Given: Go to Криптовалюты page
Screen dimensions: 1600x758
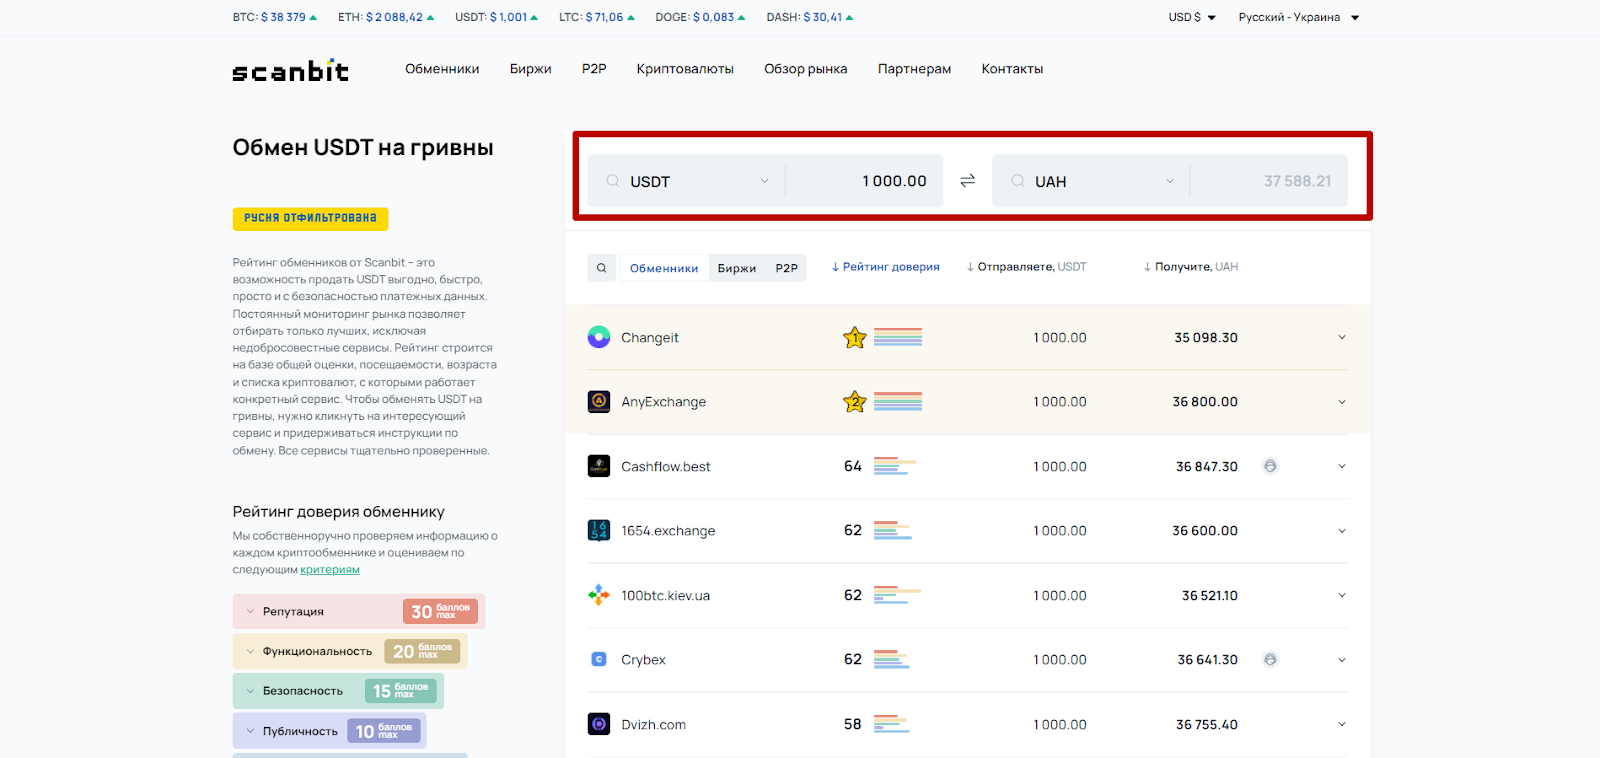Looking at the screenshot, I should click(x=685, y=69).
